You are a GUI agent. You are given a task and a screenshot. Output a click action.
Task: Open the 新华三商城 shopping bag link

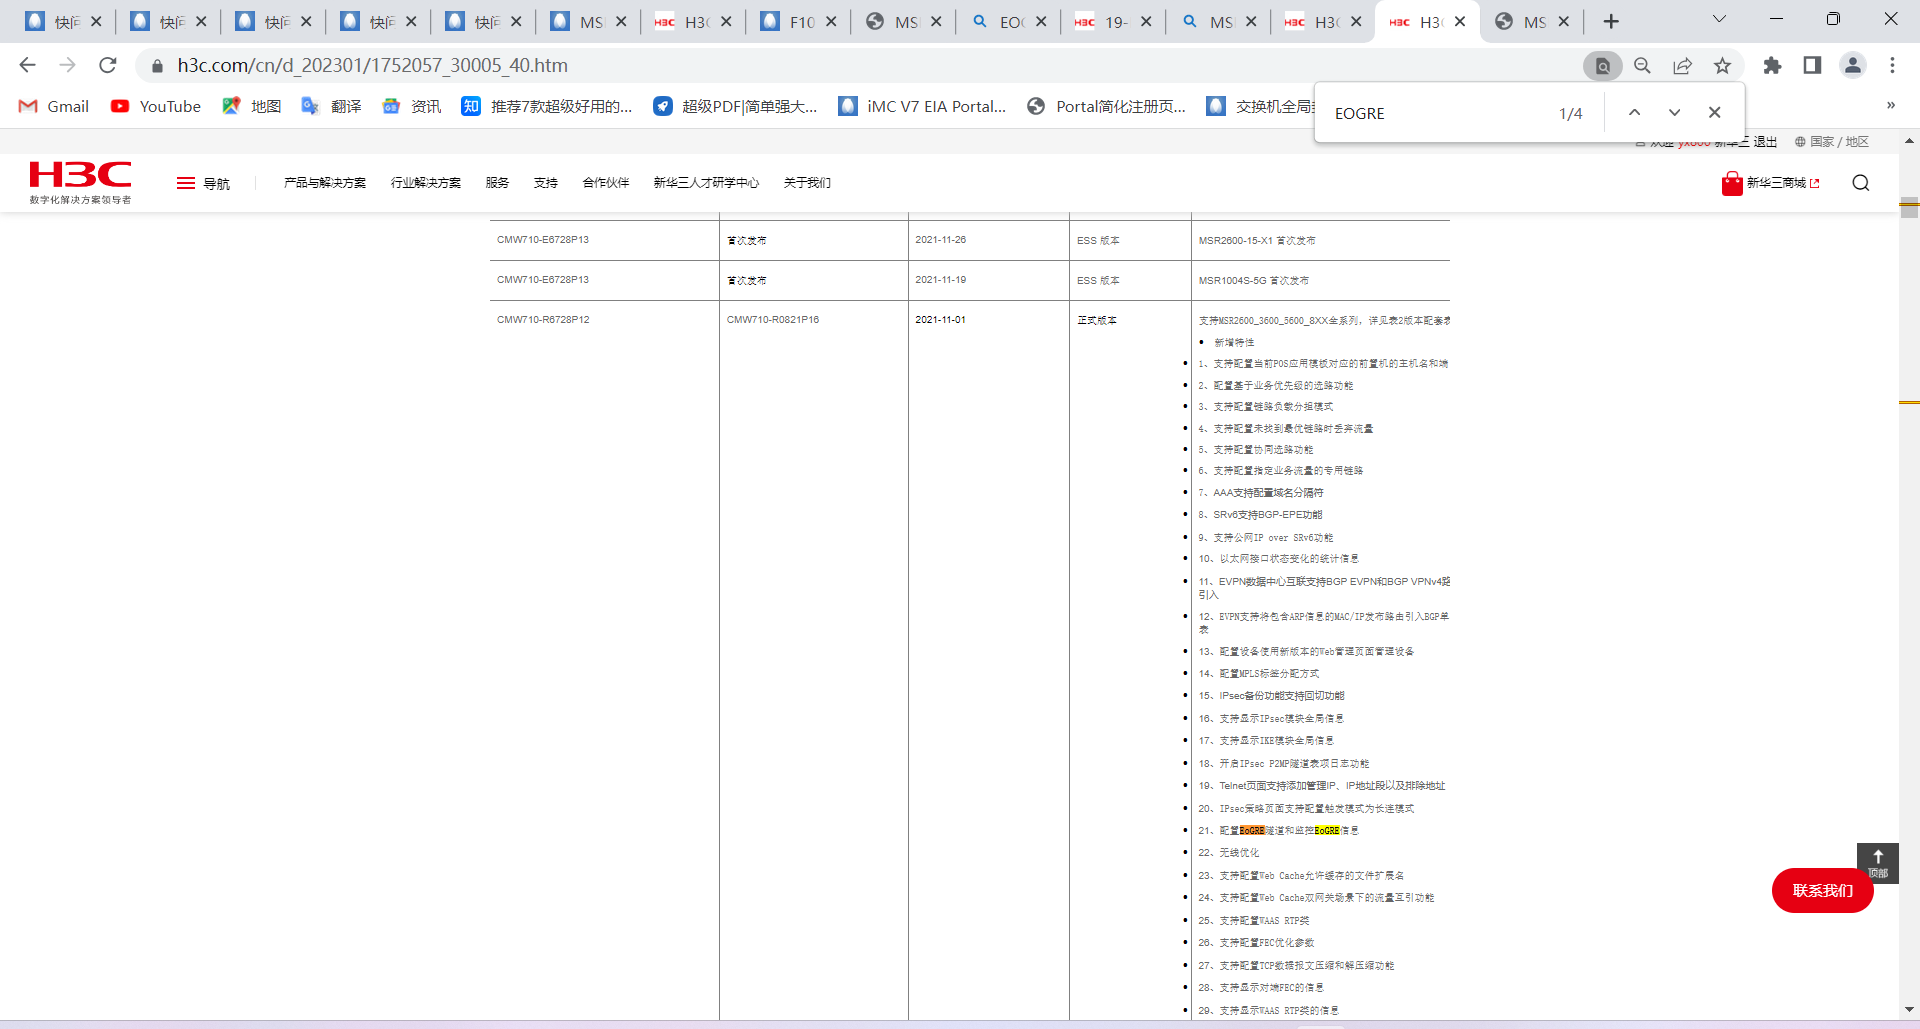click(x=1770, y=183)
